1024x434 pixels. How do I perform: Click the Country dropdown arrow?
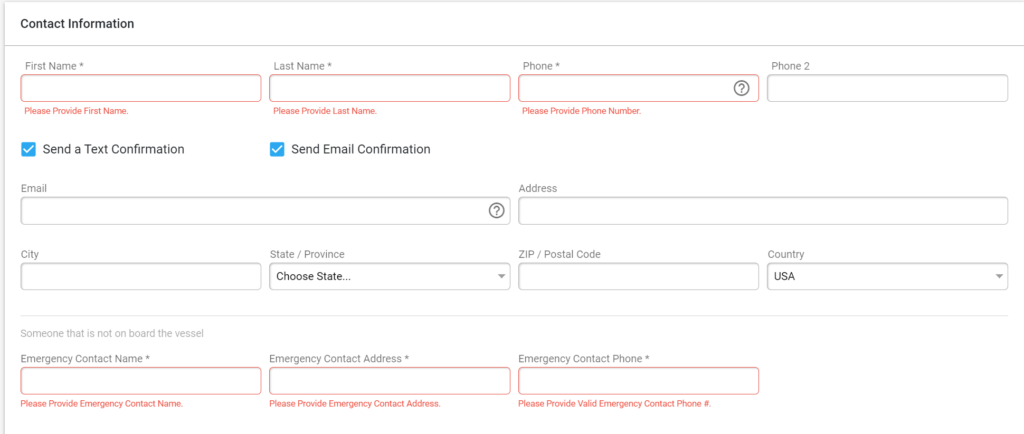click(x=999, y=277)
